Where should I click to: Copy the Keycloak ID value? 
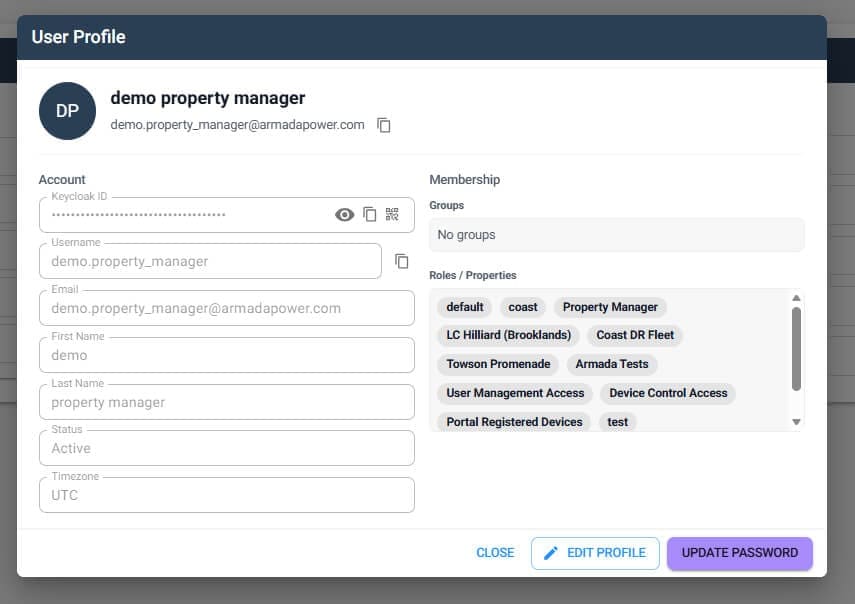pos(370,214)
